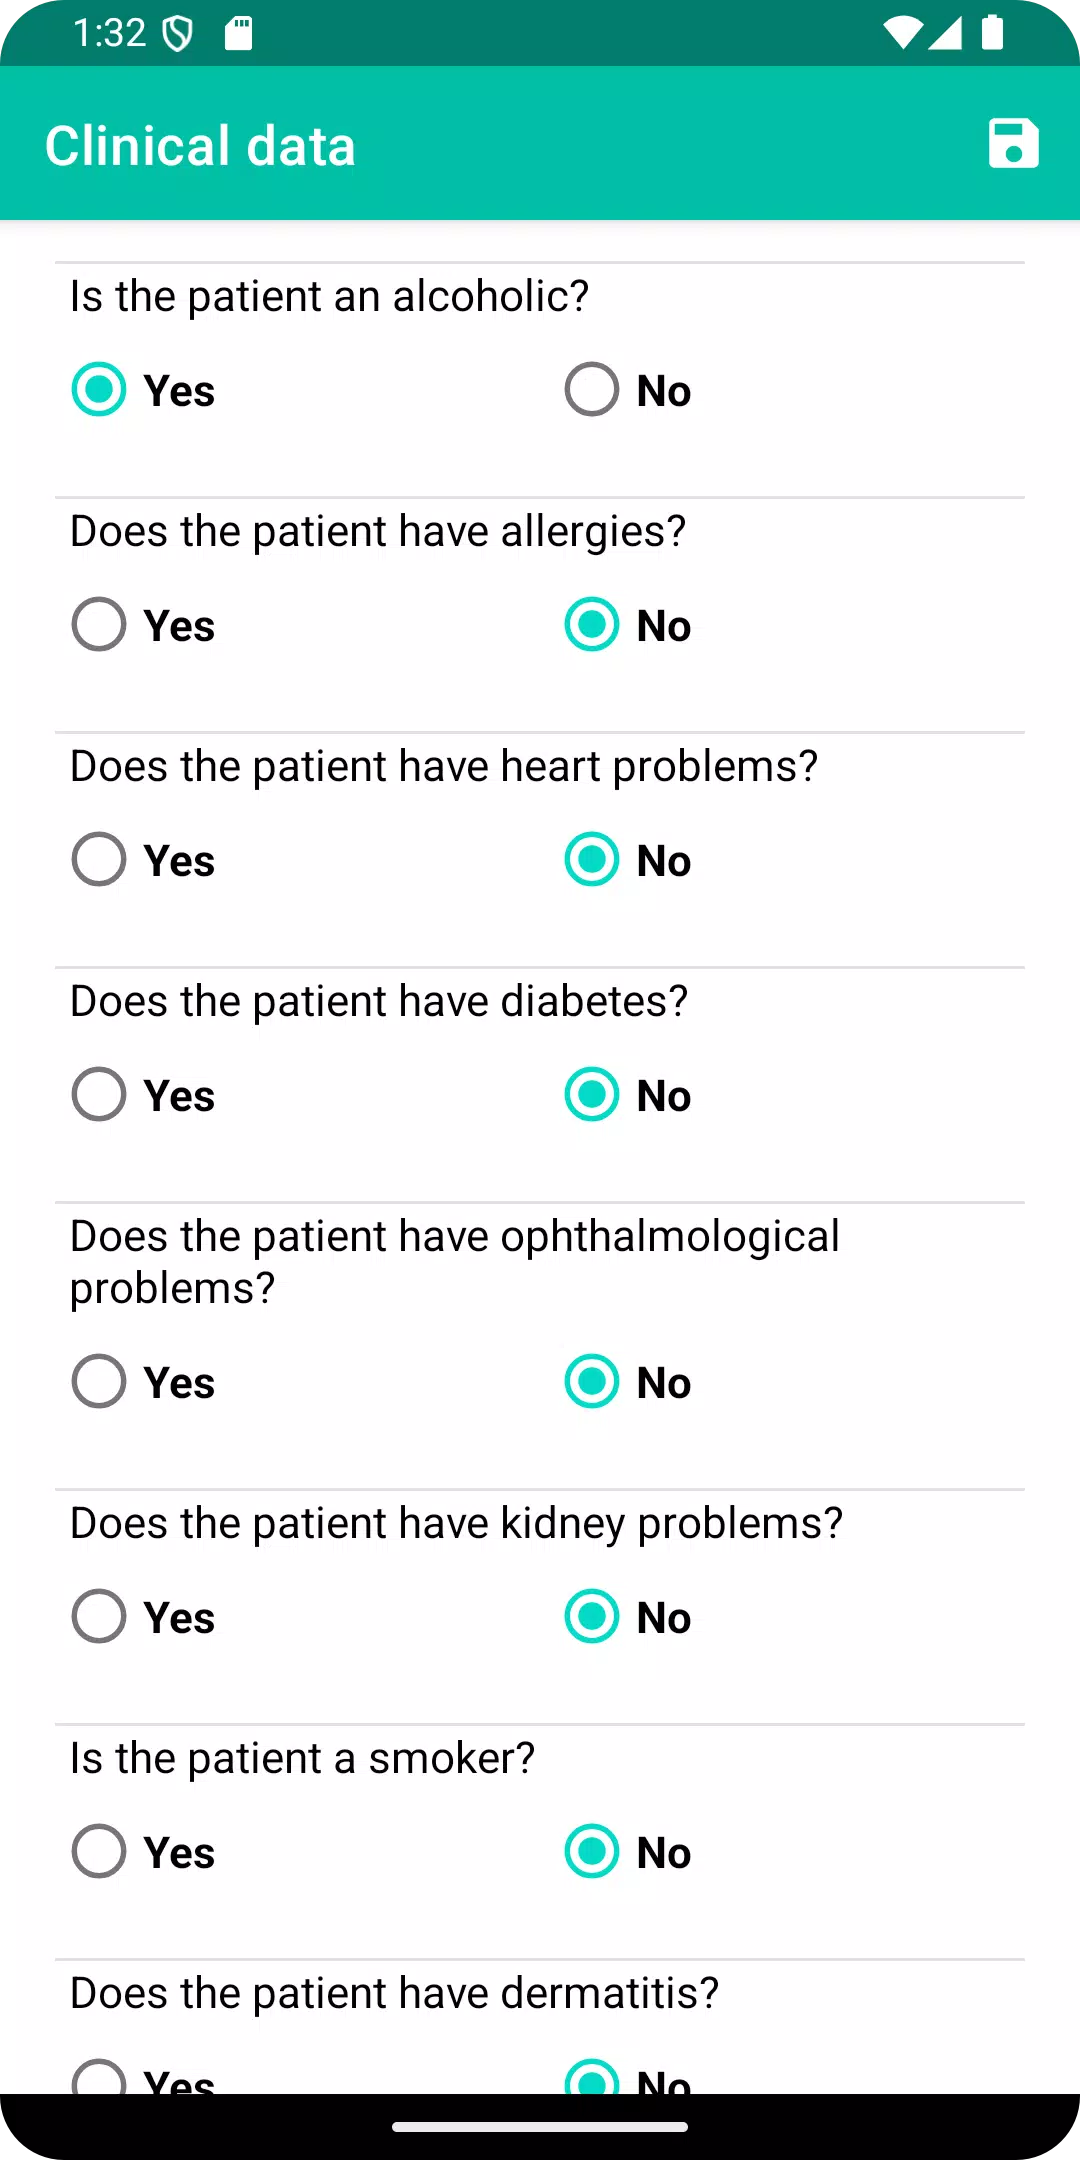This screenshot has height=2160, width=1080.
Task: Choose Yes for patient allergies
Action: [x=143, y=624]
